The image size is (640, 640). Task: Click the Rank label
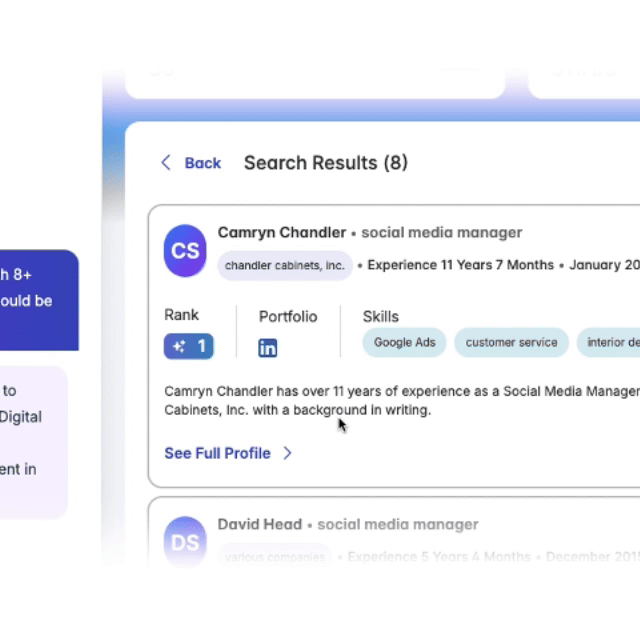(x=181, y=315)
